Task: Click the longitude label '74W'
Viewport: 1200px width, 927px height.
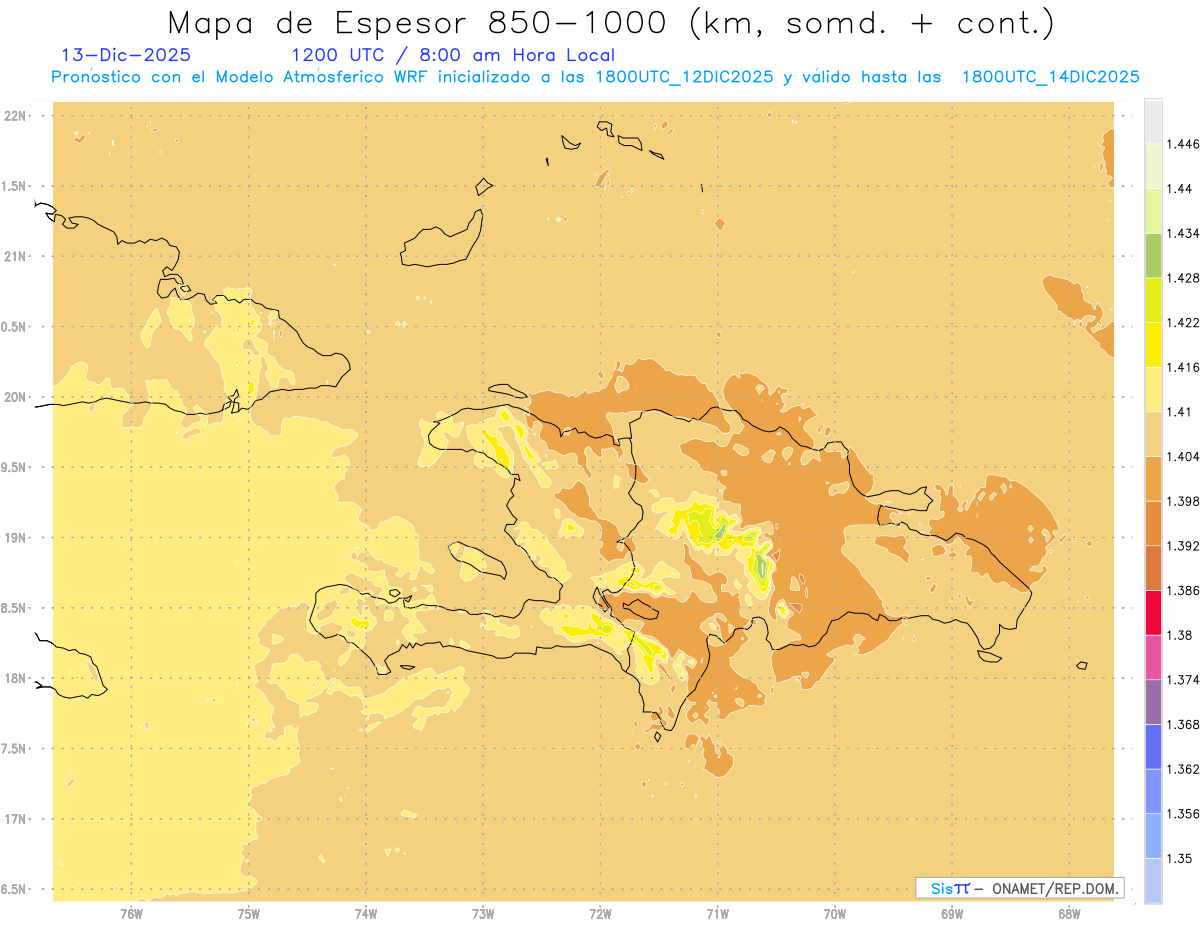Action: tap(366, 914)
